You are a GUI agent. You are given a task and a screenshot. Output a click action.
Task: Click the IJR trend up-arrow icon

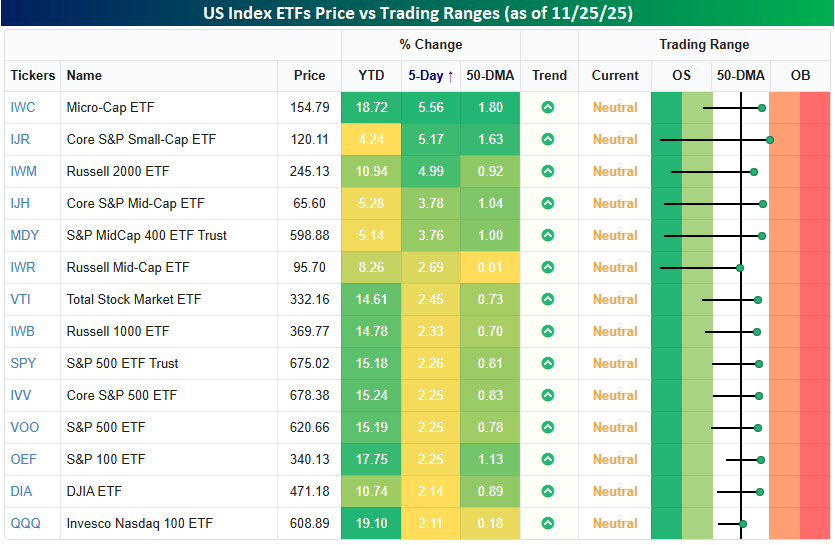point(548,140)
